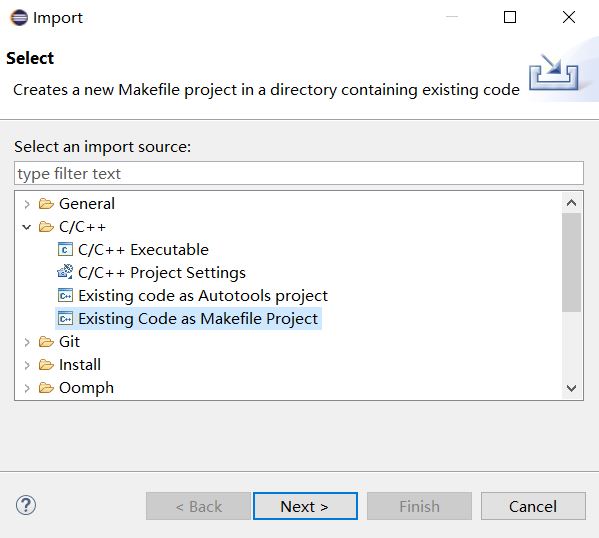Click the Oomph folder icon
This screenshot has width=599, height=538.
pyautogui.click(x=46, y=388)
